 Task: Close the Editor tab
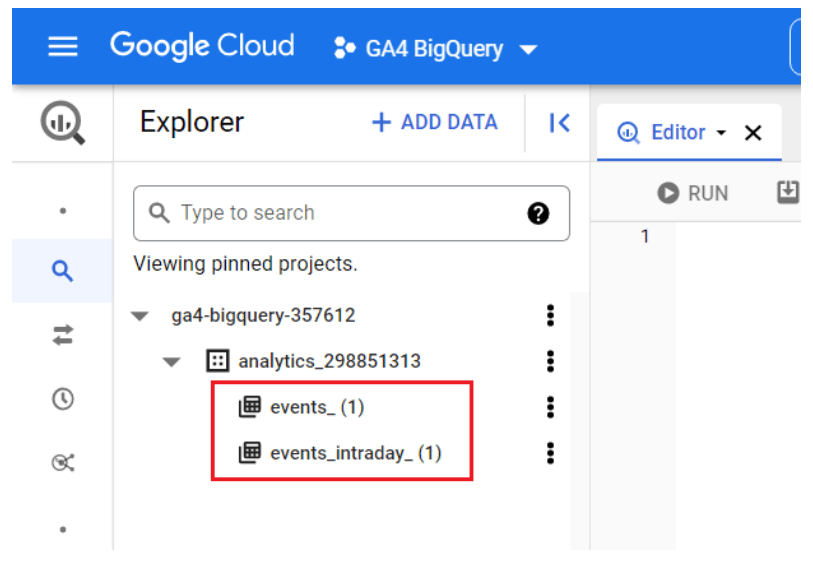[x=753, y=133]
